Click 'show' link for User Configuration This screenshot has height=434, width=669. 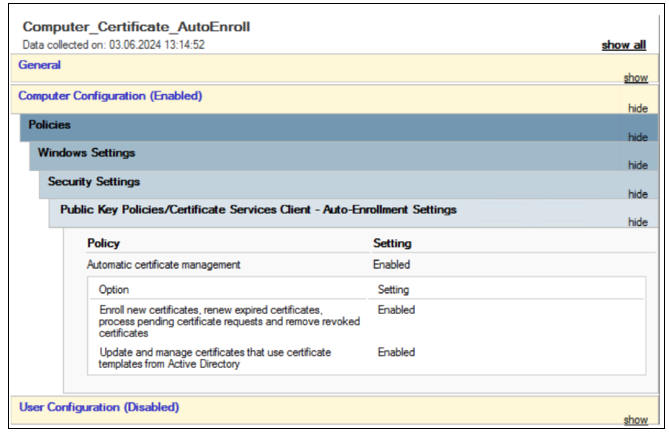[635, 420]
